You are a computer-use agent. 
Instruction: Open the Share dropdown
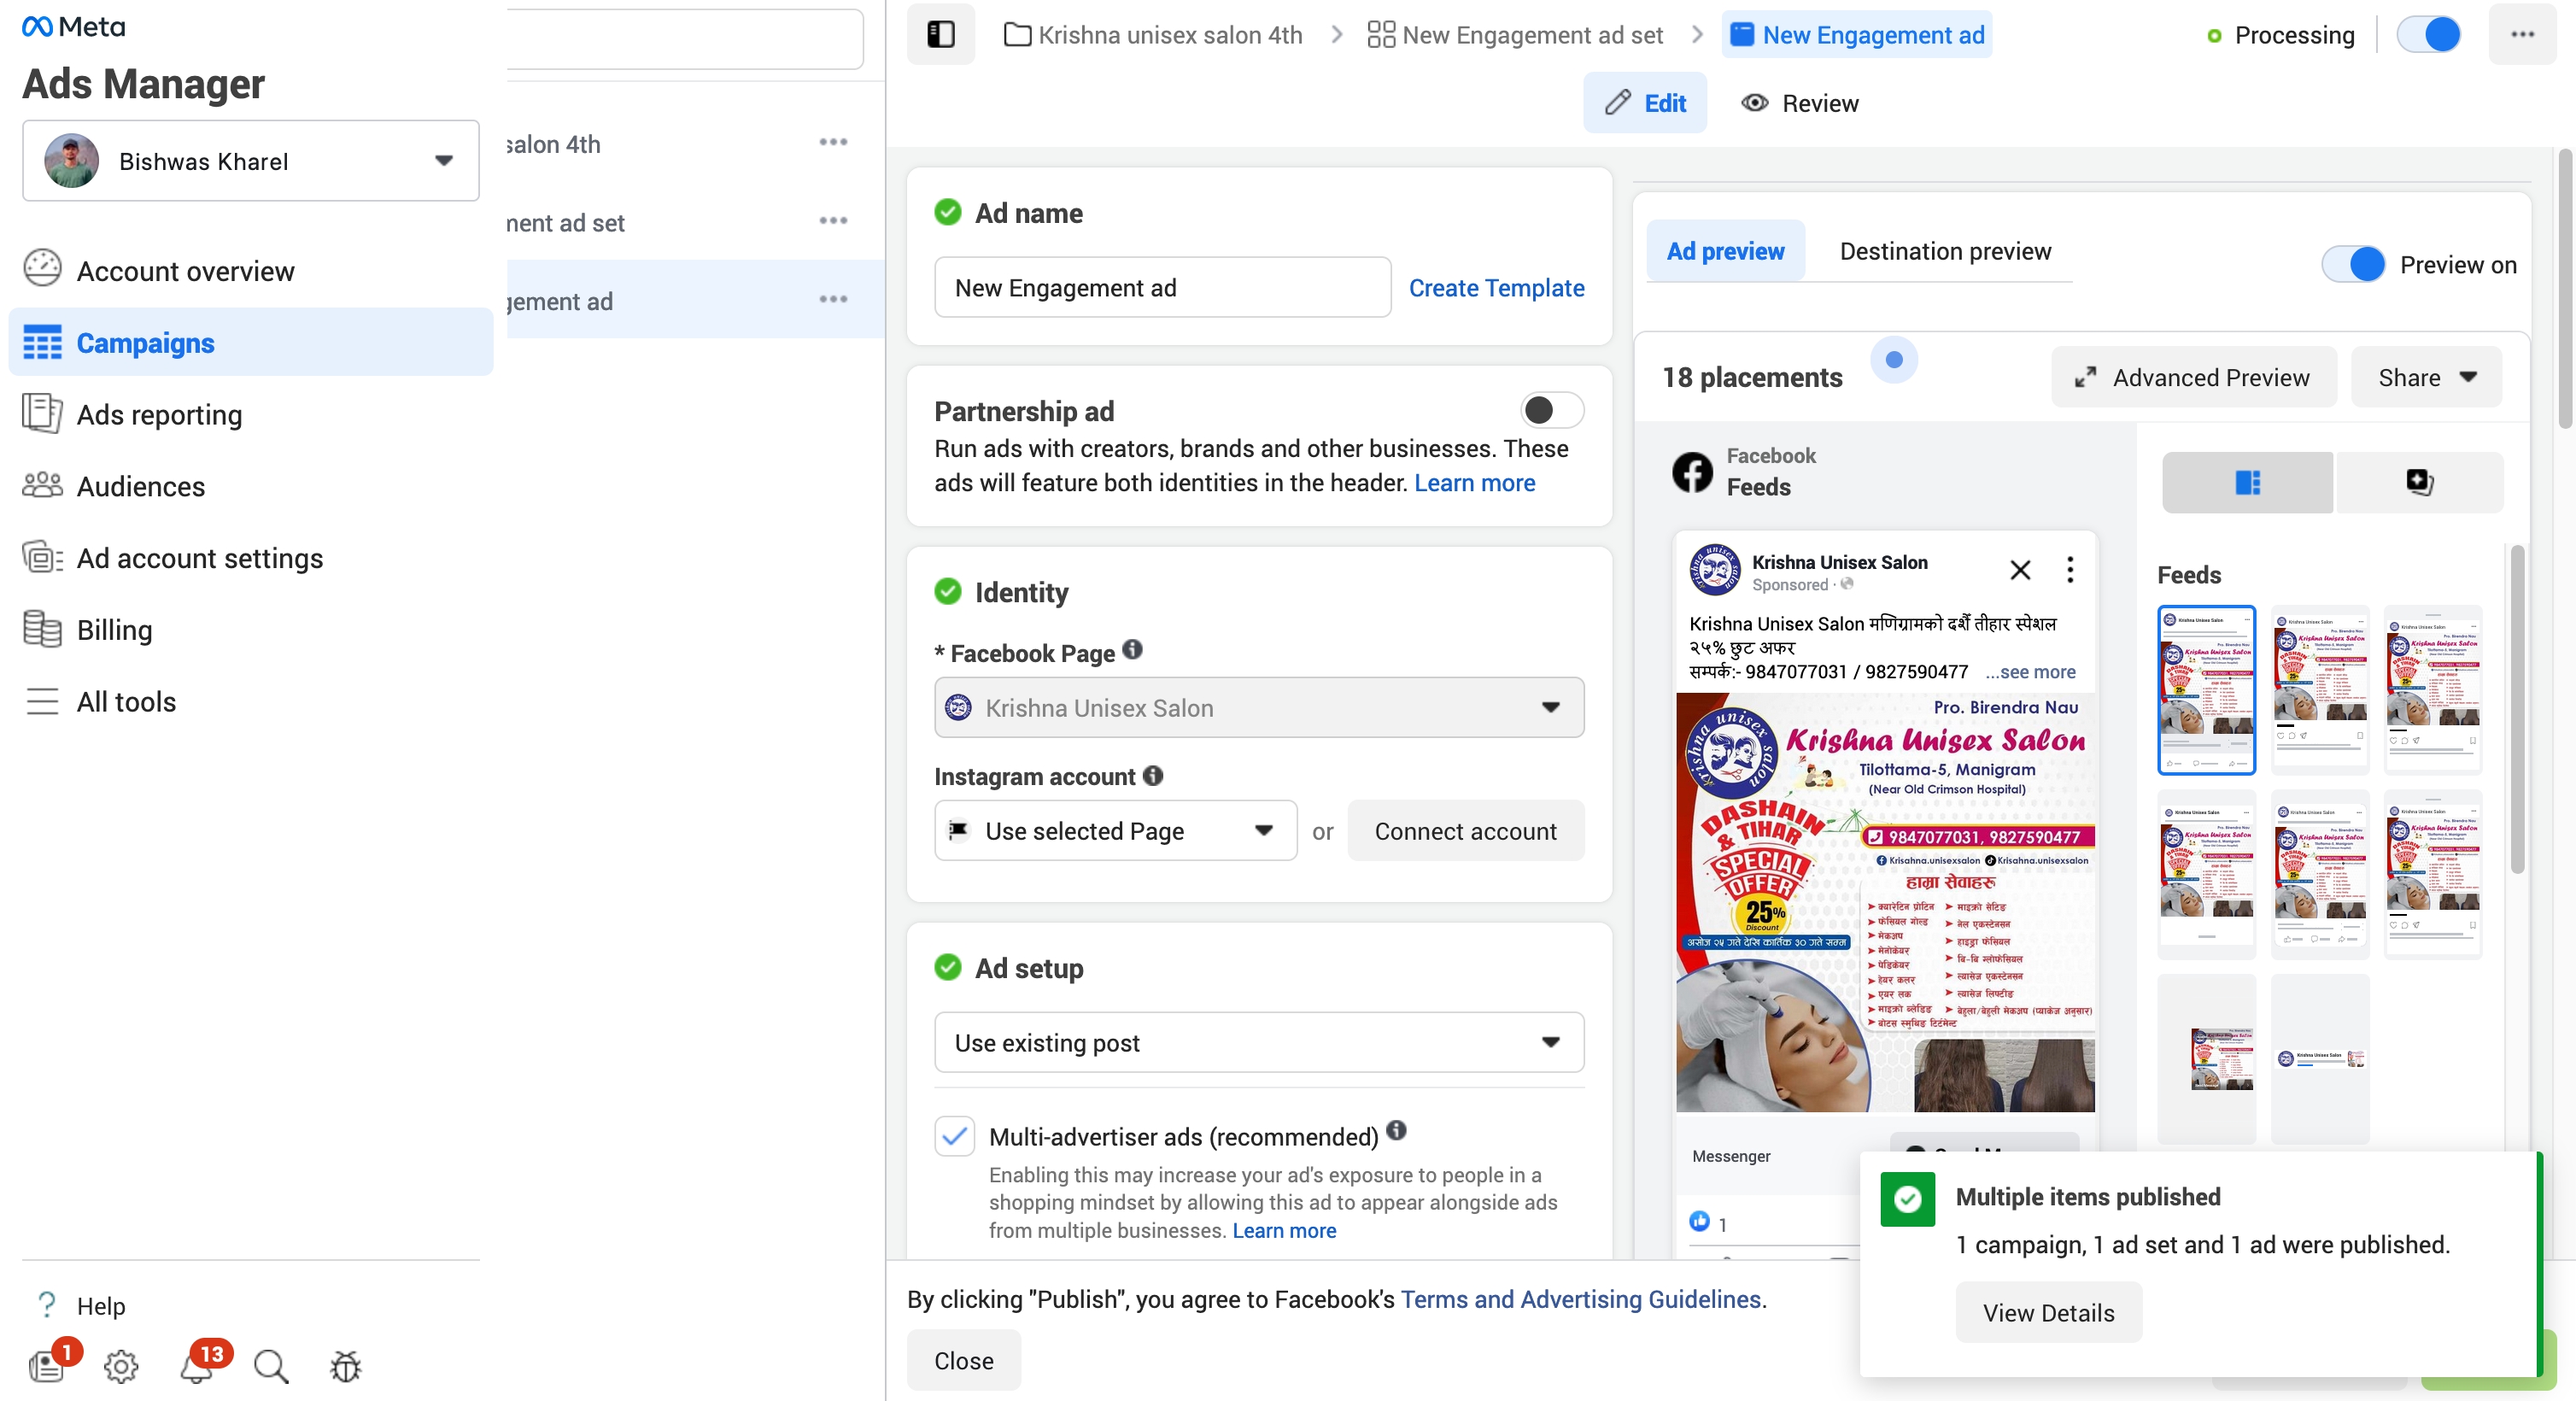click(x=2426, y=378)
